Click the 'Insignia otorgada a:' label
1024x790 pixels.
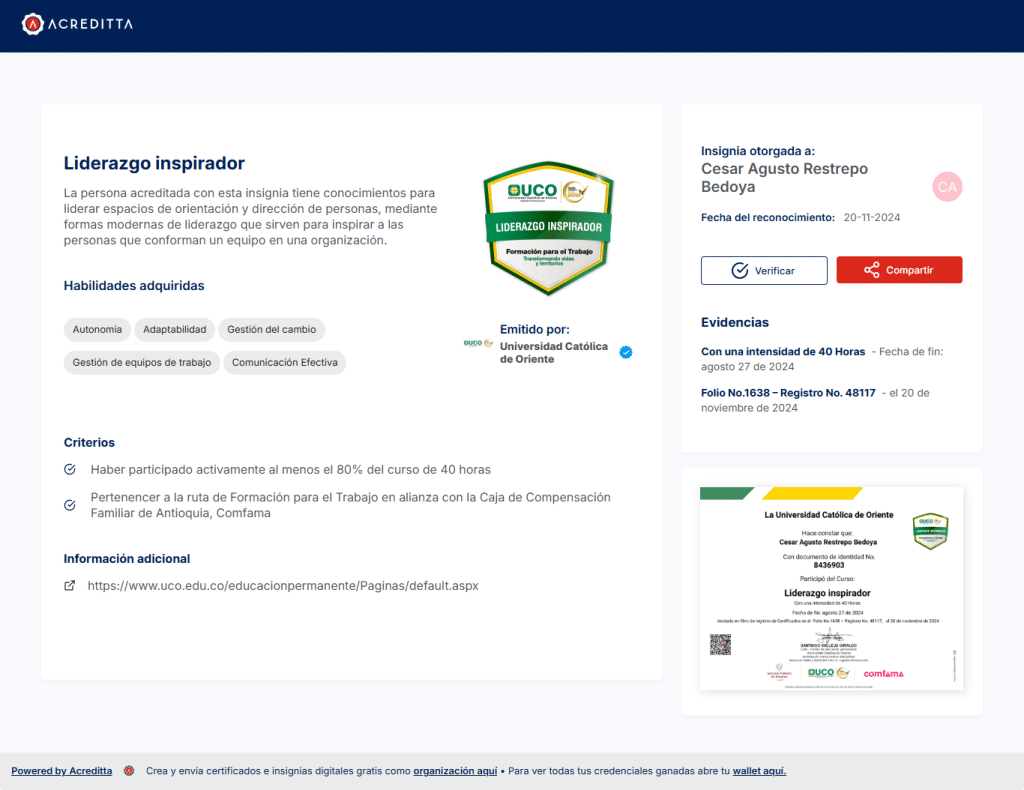pyautogui.click(x=758, y=151)
